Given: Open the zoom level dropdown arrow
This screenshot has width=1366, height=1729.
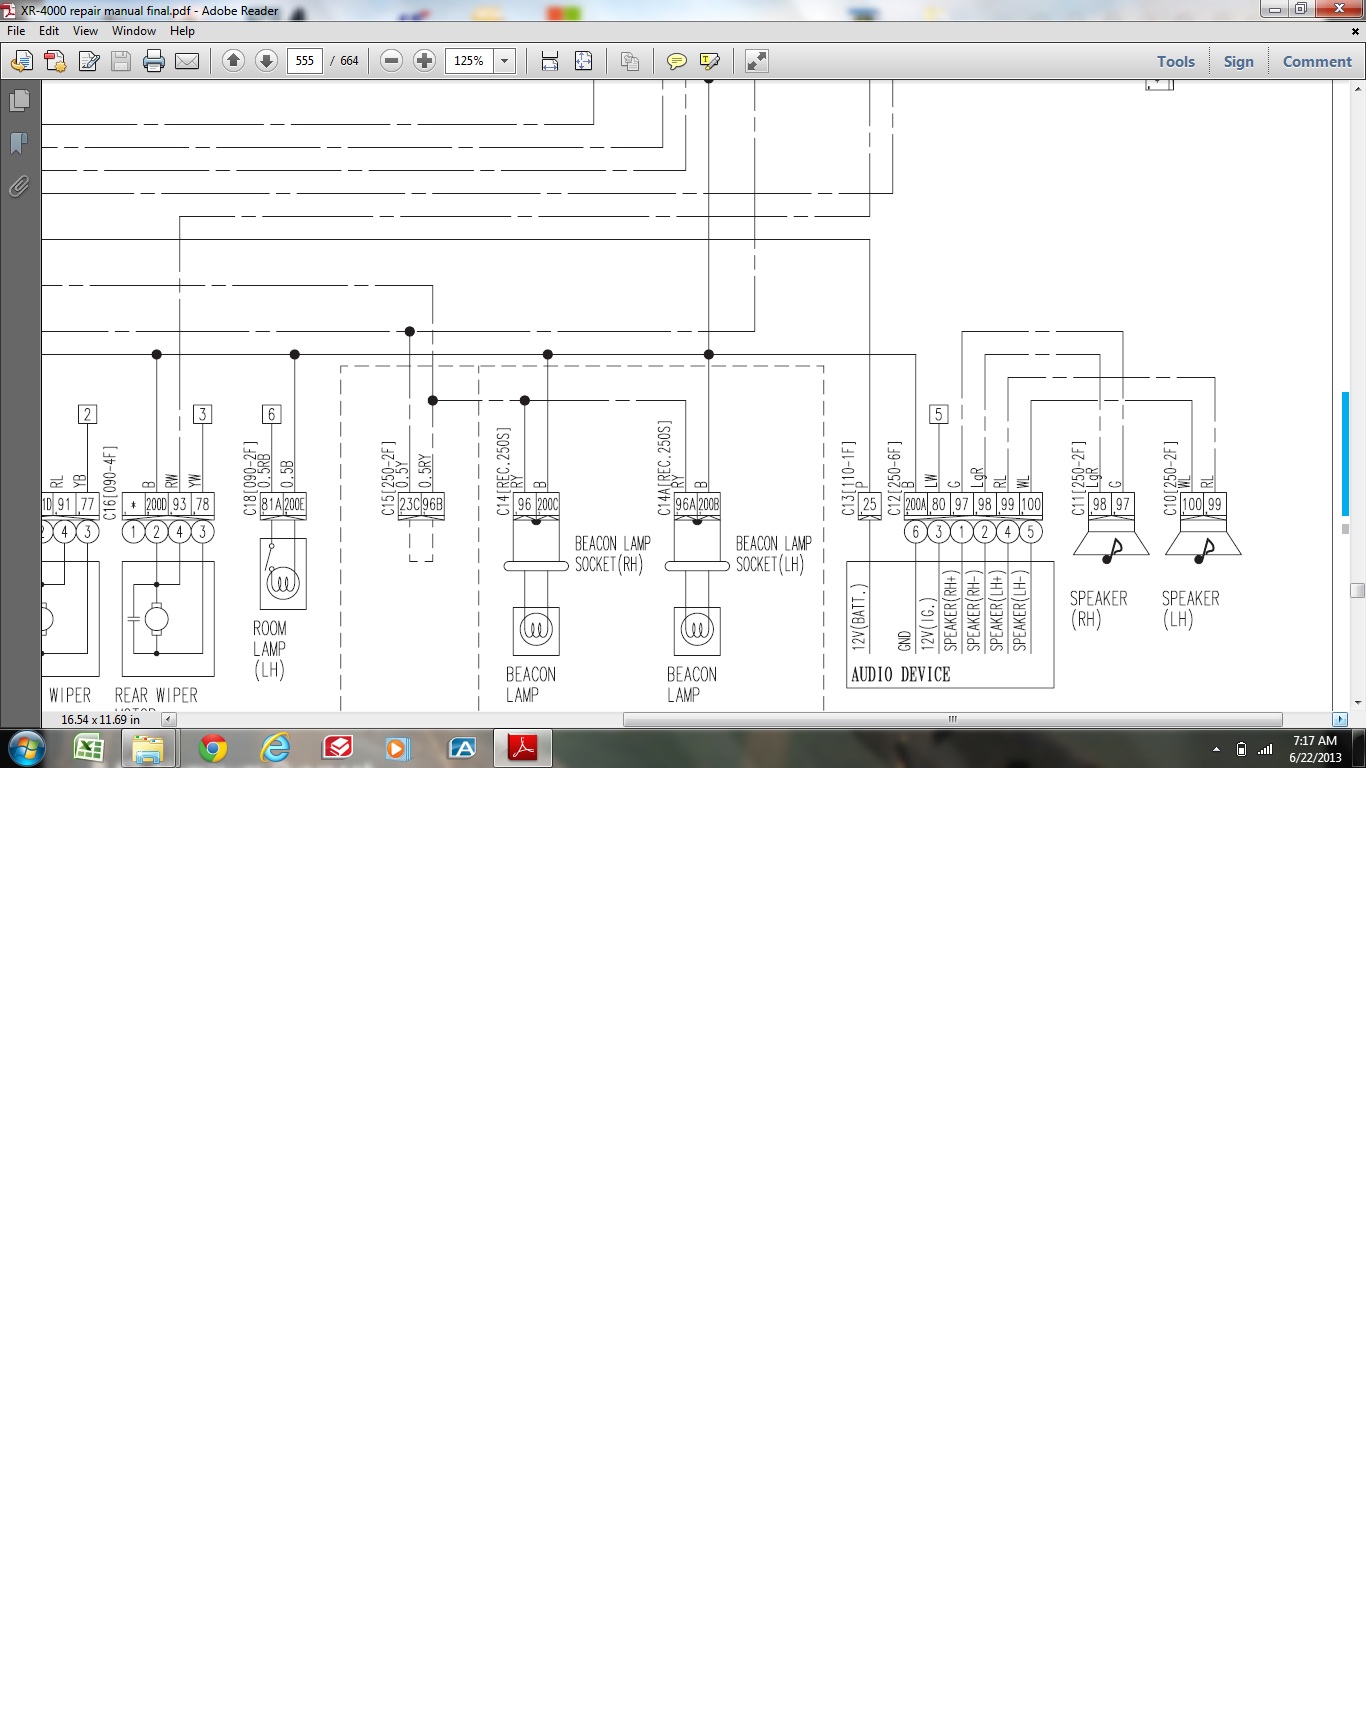Looking at the screenshot, I should click(x=505, y=61).
